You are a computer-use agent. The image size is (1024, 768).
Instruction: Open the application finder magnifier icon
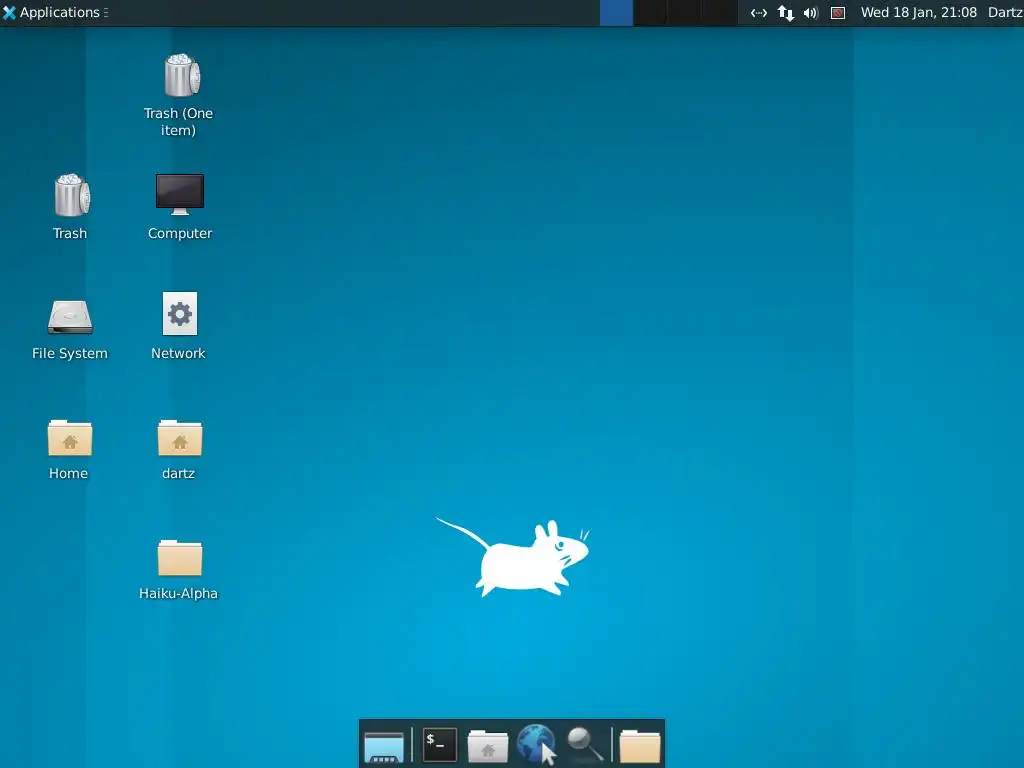(x=584, y=745)
